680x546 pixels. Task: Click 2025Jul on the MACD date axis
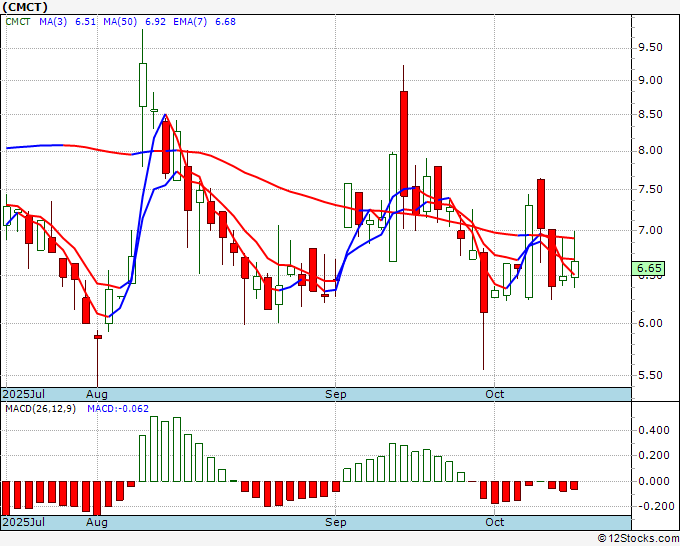pyautogui.click(x=24, y=522)
